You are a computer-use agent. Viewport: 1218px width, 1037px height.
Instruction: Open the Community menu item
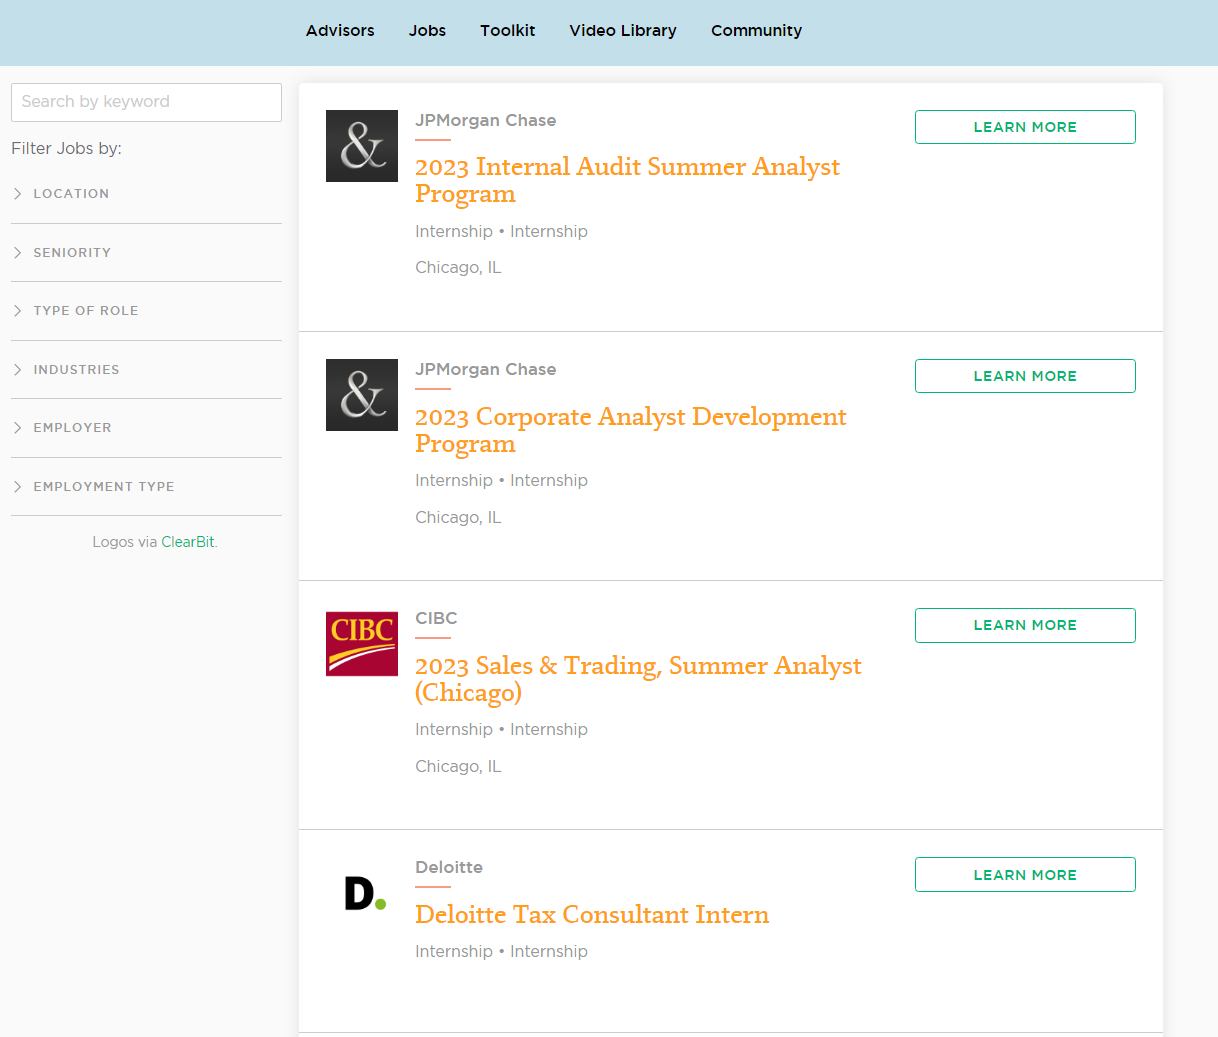(756, 30)
